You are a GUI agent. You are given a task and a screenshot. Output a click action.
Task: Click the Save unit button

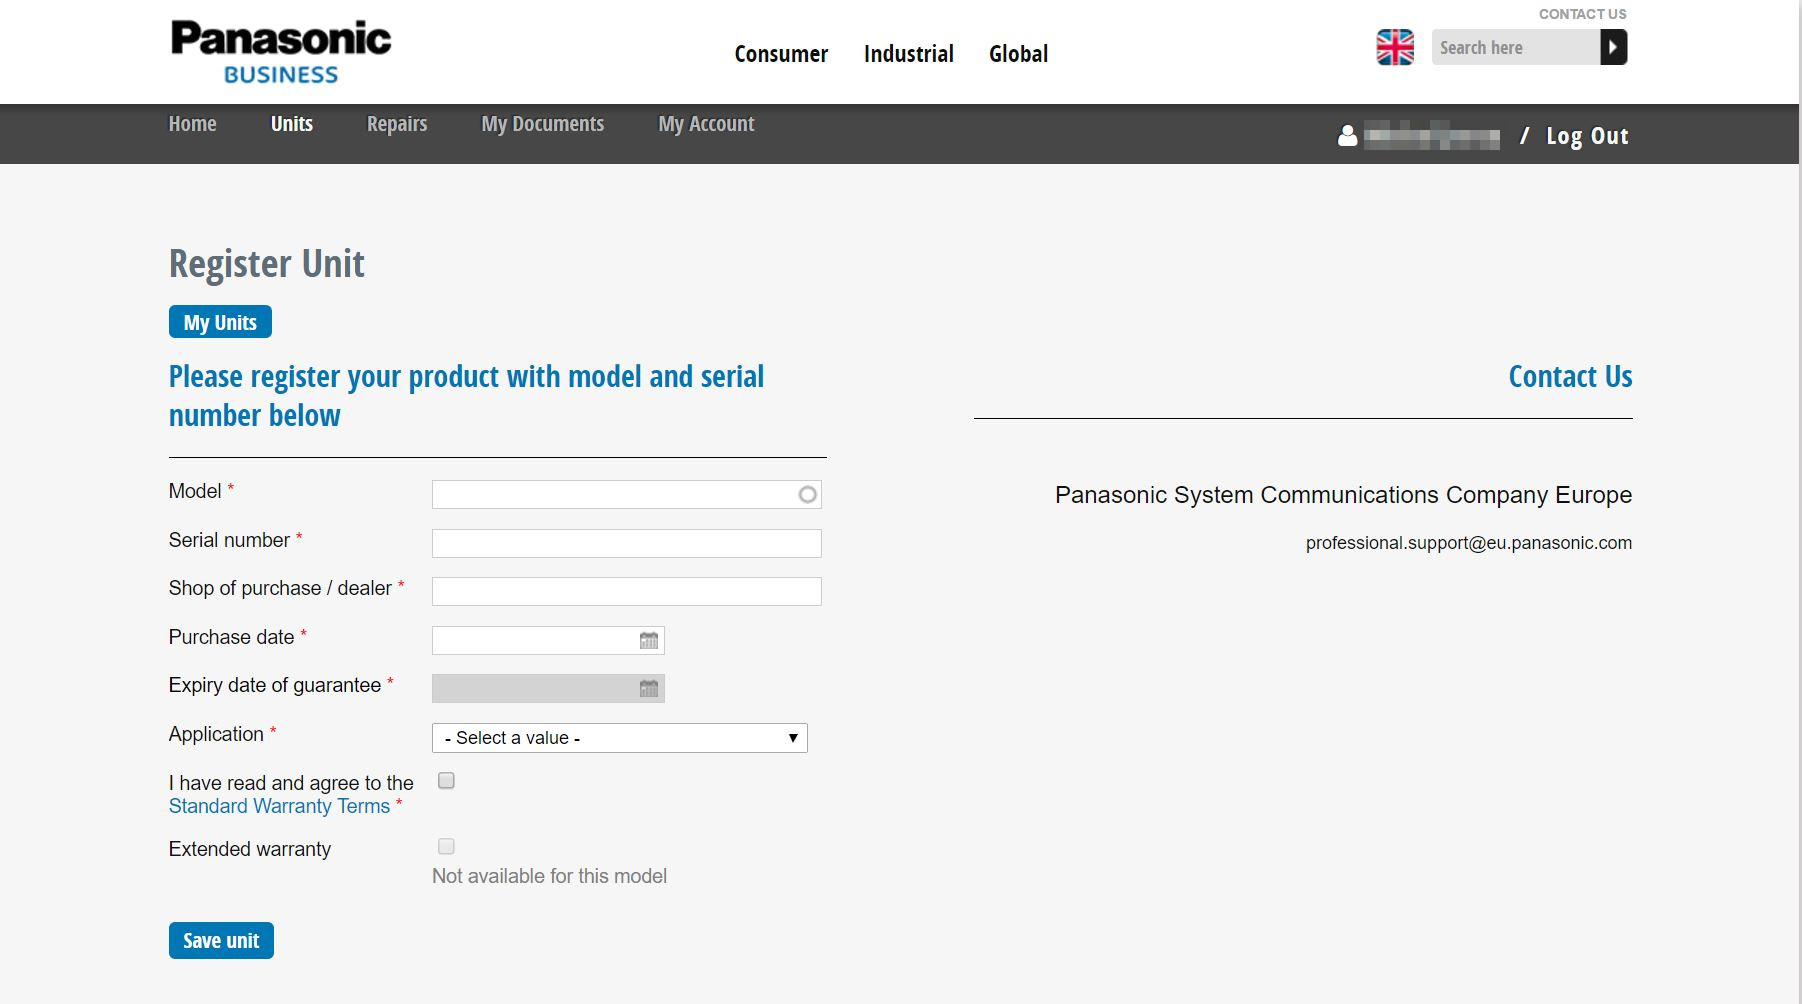coord(221,940)
